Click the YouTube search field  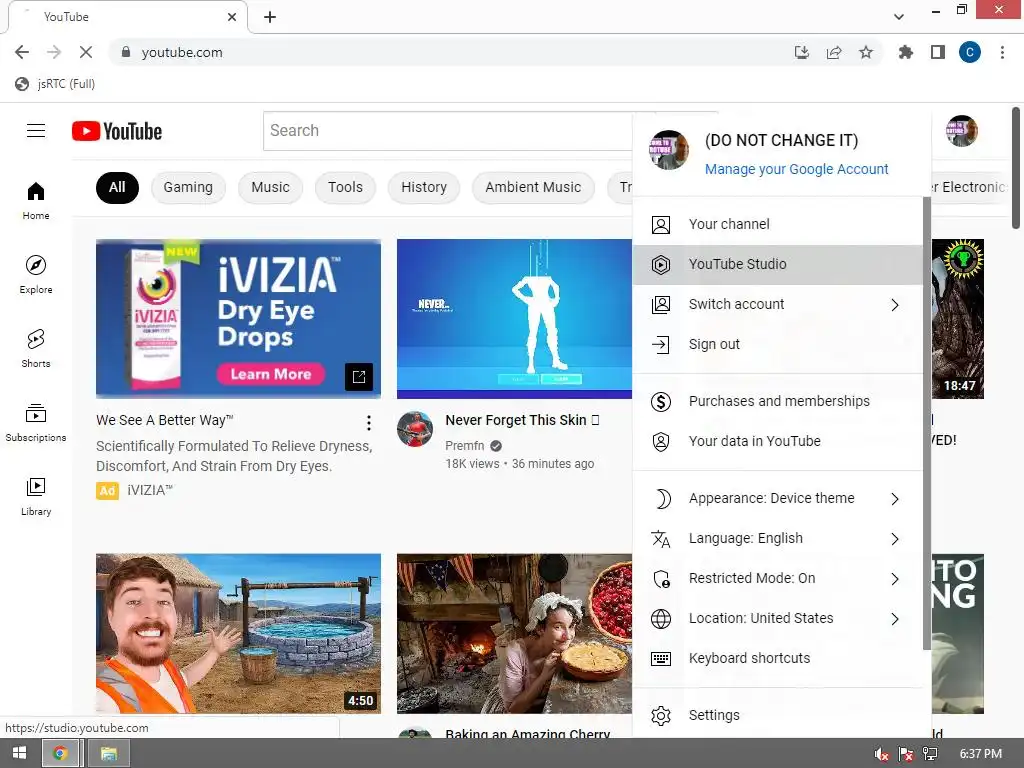(447, 131)
